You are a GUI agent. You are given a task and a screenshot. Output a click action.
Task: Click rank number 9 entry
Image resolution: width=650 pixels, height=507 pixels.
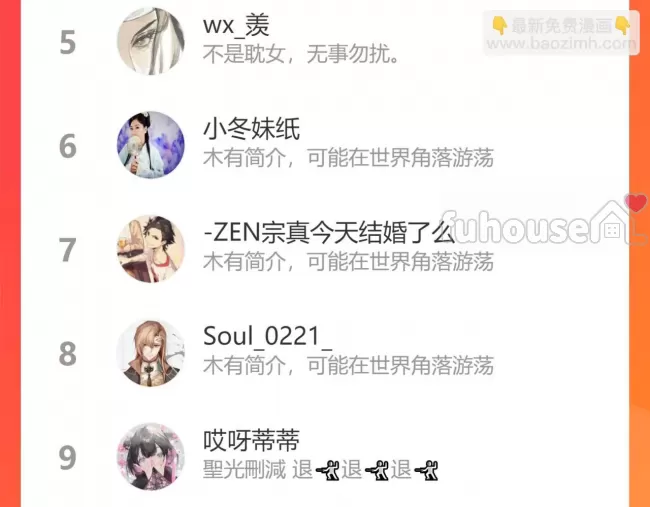pyautogui.click(x=68, y=458)
